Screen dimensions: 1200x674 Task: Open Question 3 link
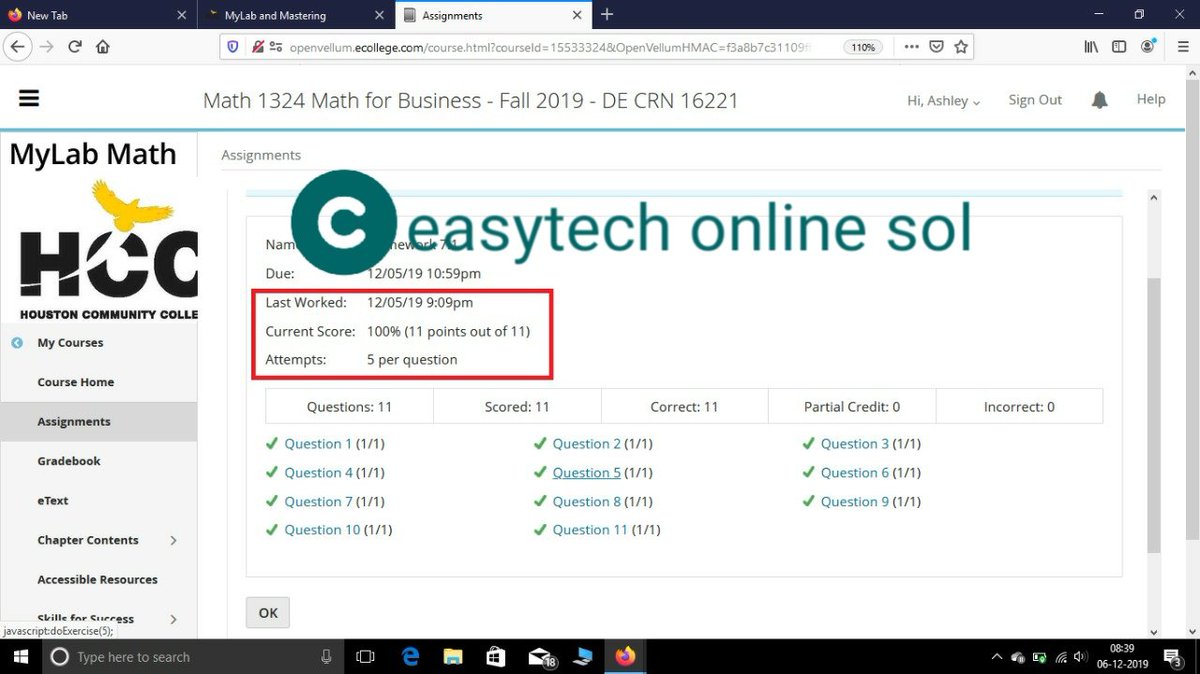(855, 444)
